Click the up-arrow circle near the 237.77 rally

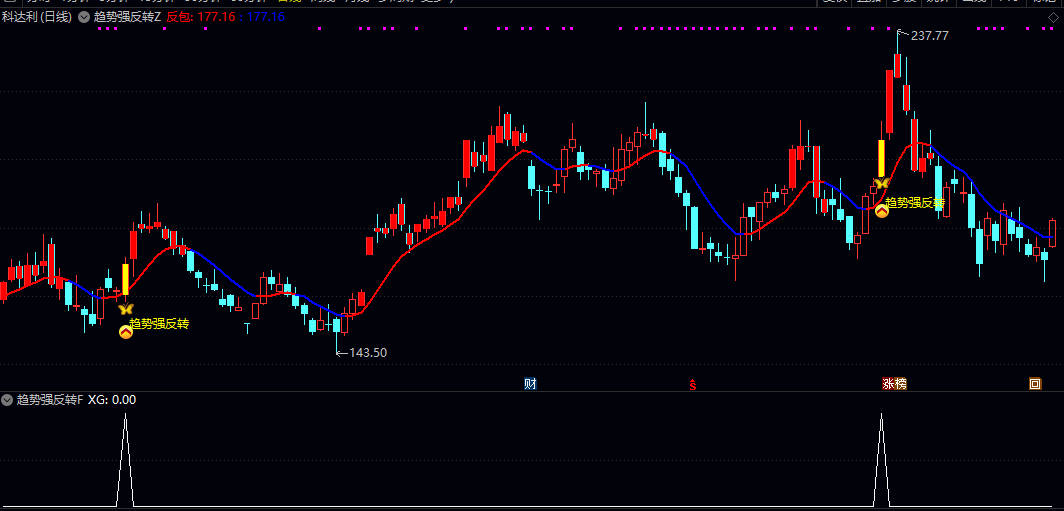click(x=881, y=211)
